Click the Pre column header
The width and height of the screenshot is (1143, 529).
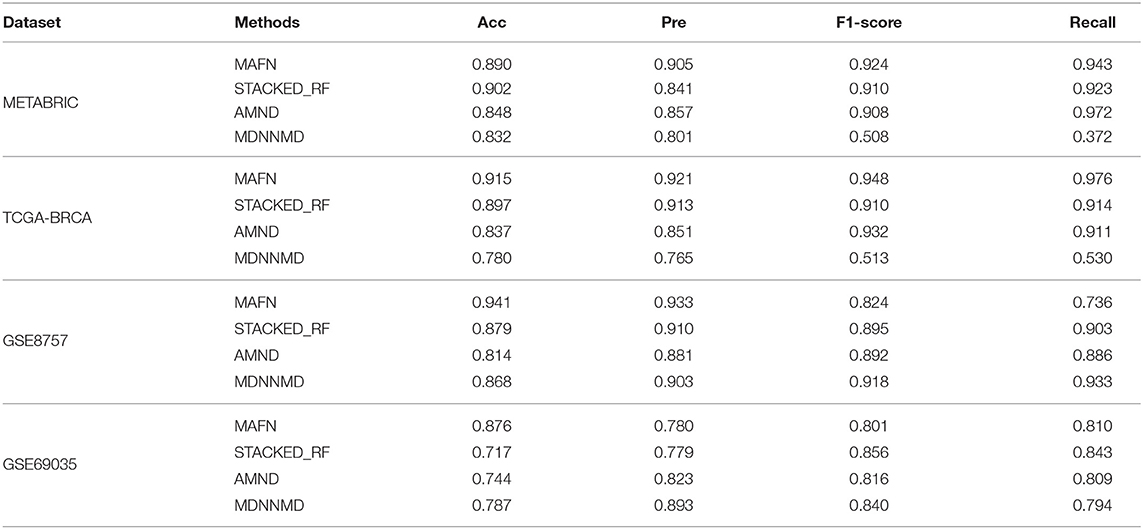click(674, 23)
